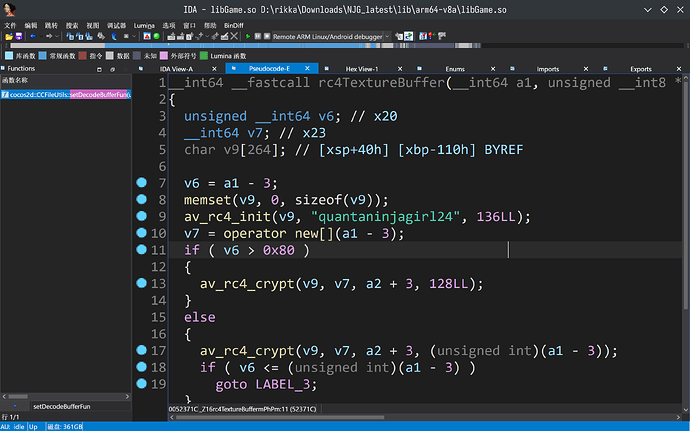Click the first breakpoint-toolbar icon after the green circle
The height and width of the screenshot is (431, 690).
click(x=171, y=36)
